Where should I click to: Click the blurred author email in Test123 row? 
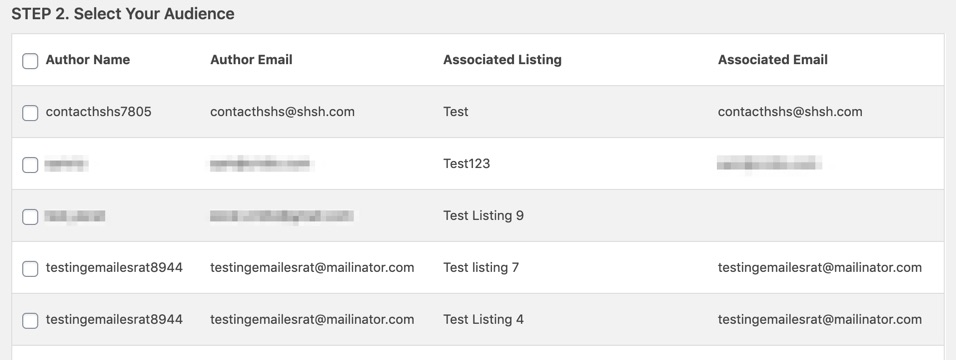click(262, 164)
